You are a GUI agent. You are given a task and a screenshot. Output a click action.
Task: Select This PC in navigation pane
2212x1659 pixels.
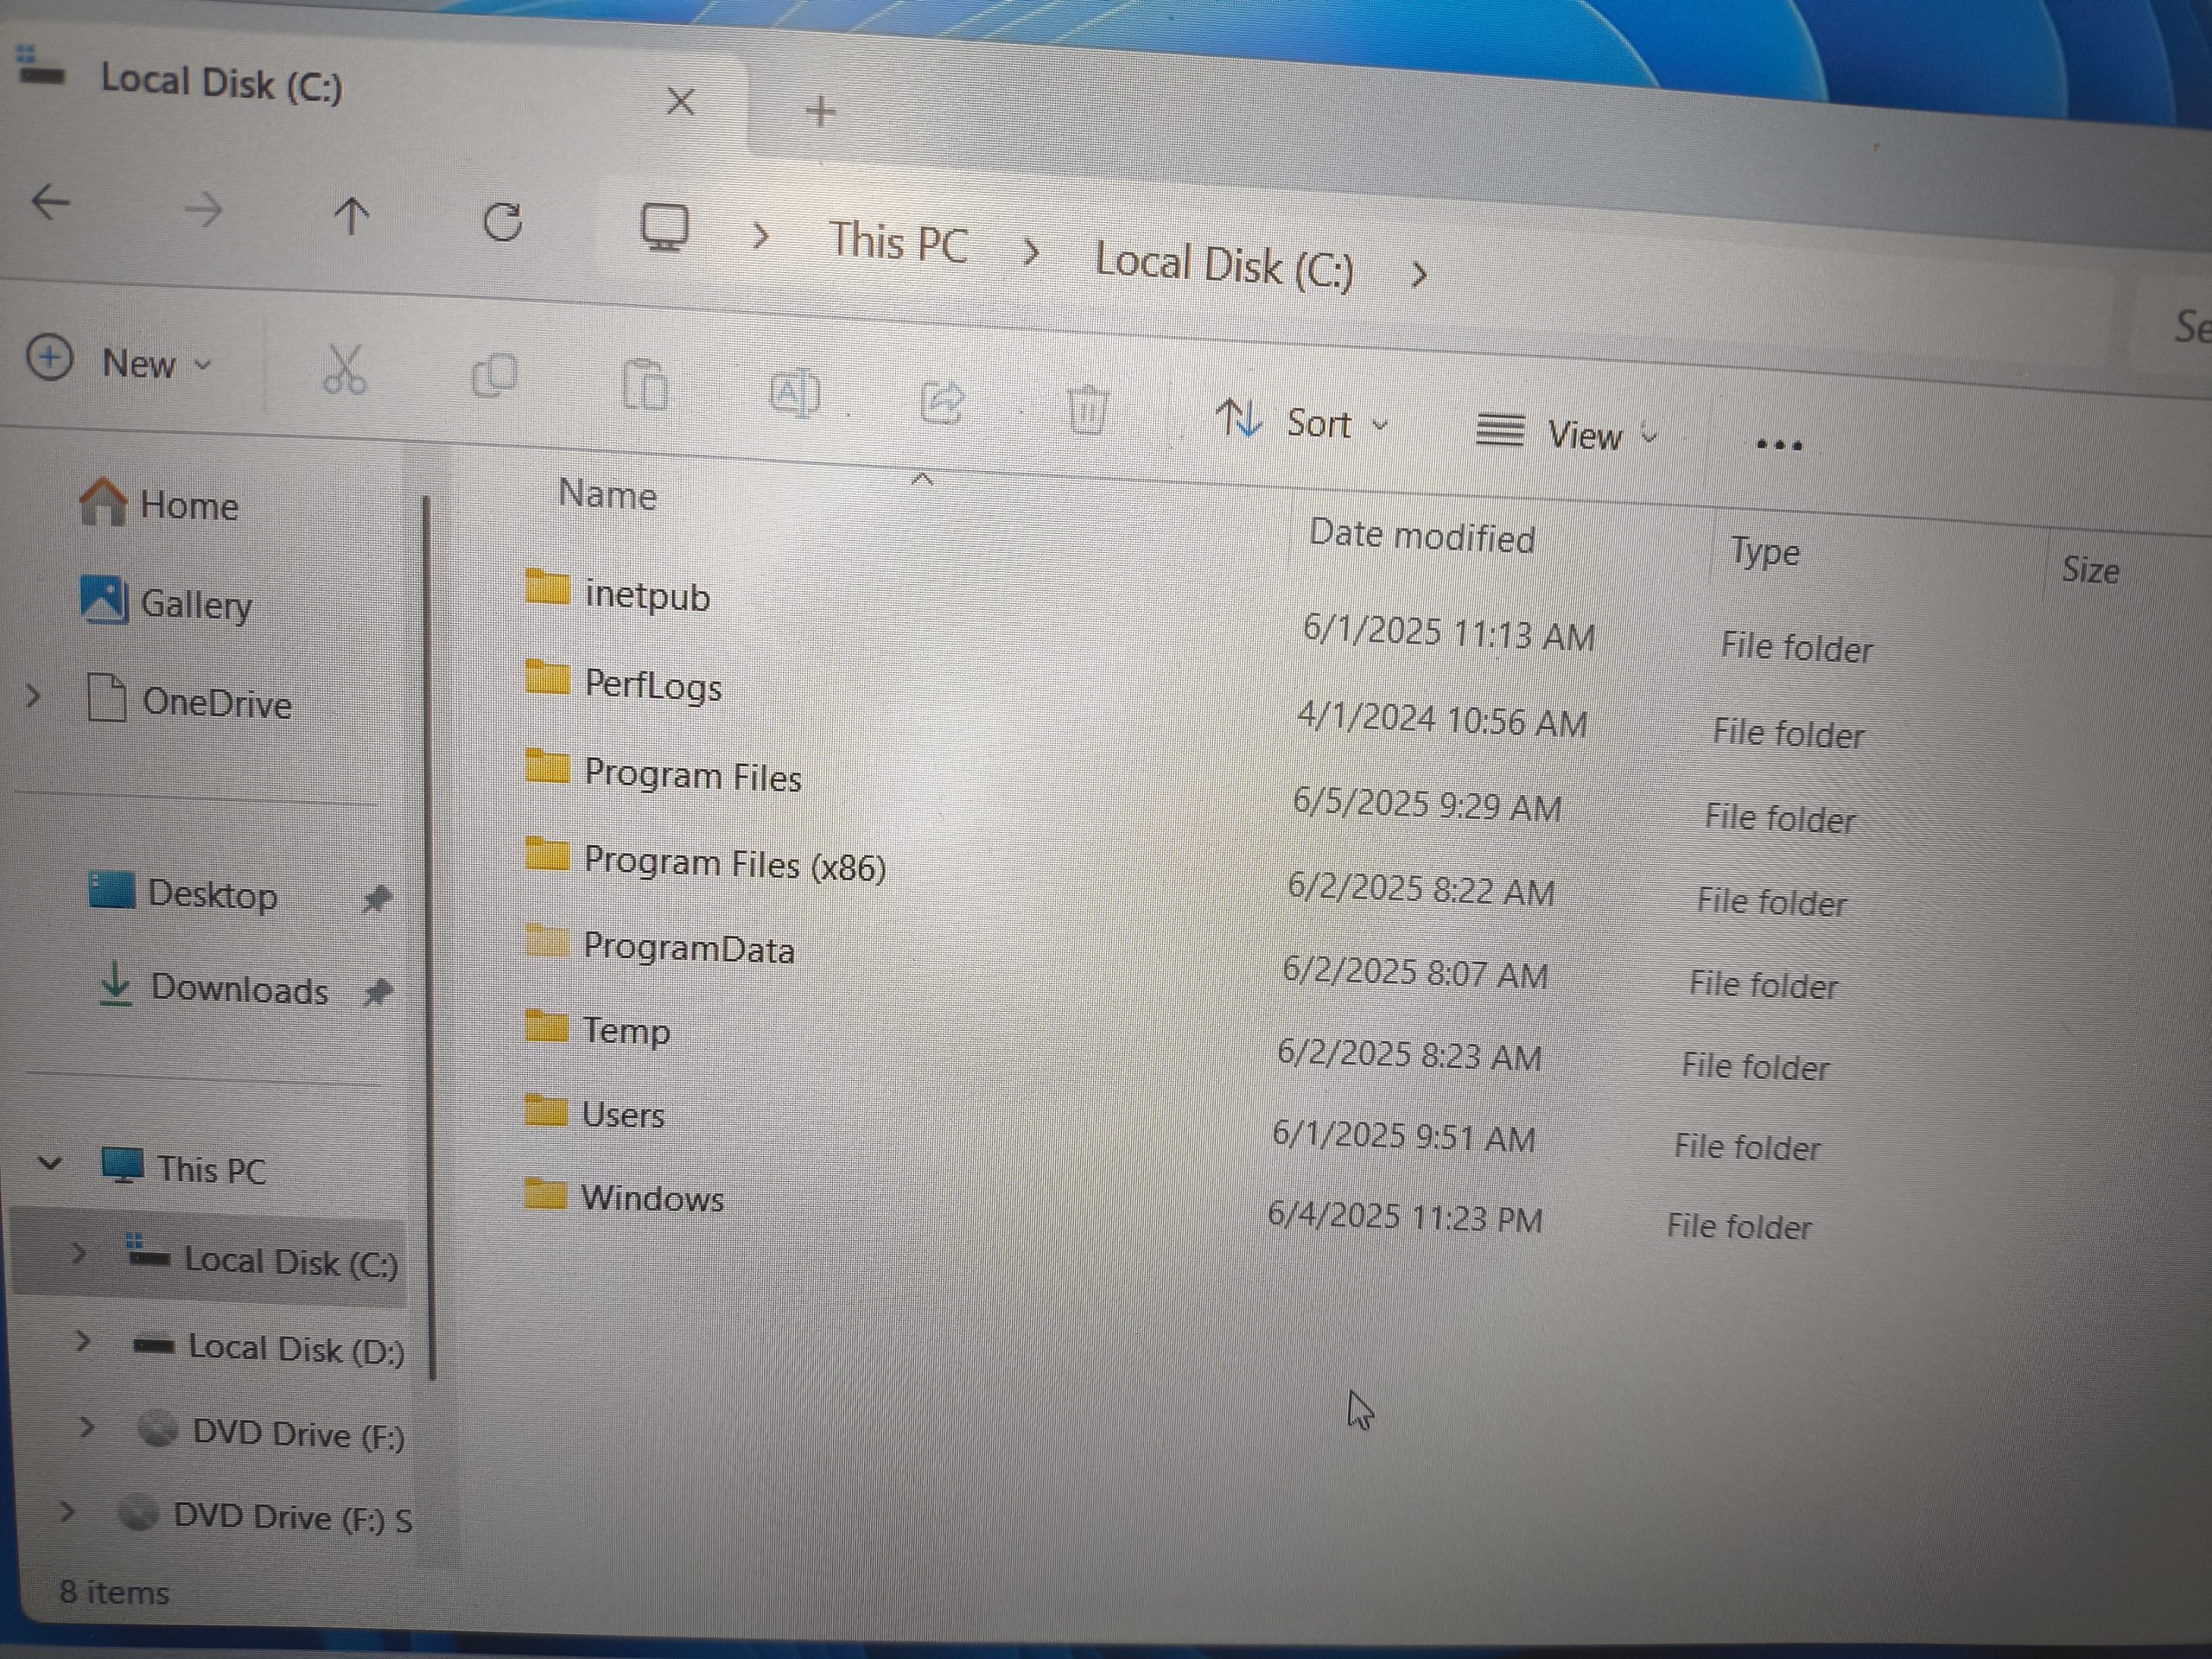pos(185,1167)
